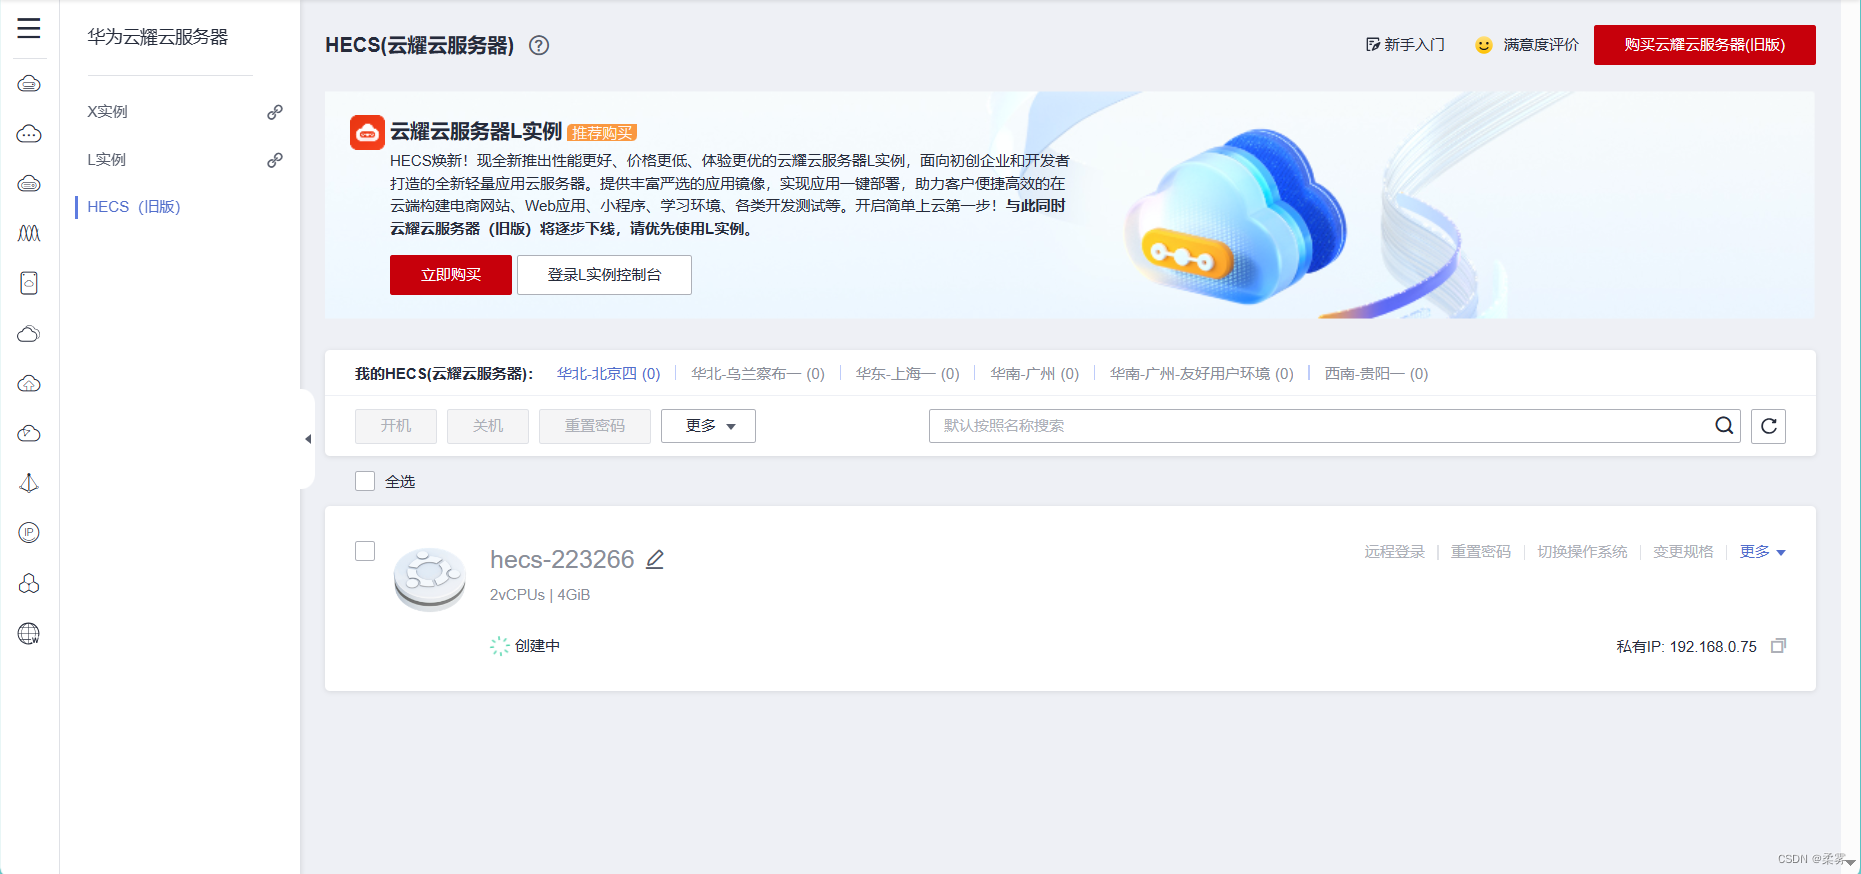Click 远程登录 for hecs-223266
This screenshot has height=874, width=1861.
coord(1394,552)
